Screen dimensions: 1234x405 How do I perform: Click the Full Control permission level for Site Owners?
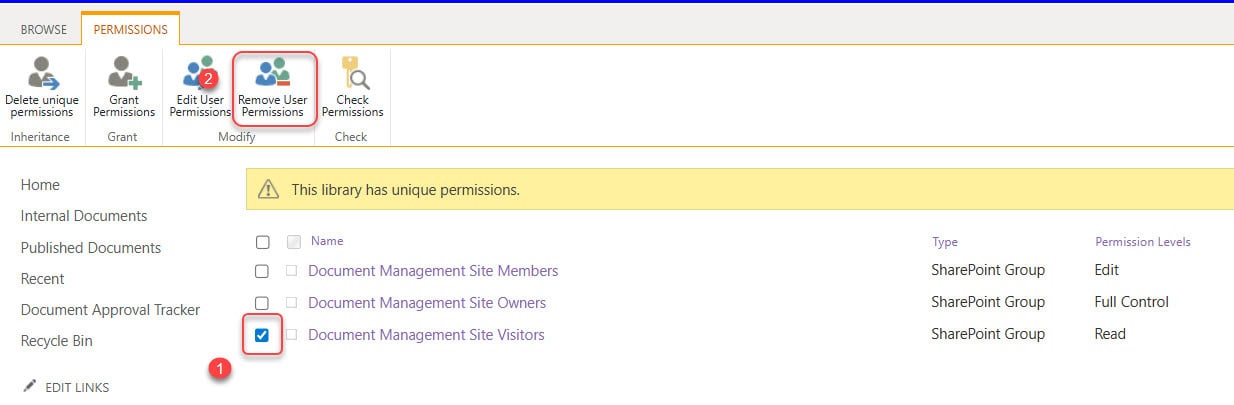pyautogui.click(x=1132, y=302)
